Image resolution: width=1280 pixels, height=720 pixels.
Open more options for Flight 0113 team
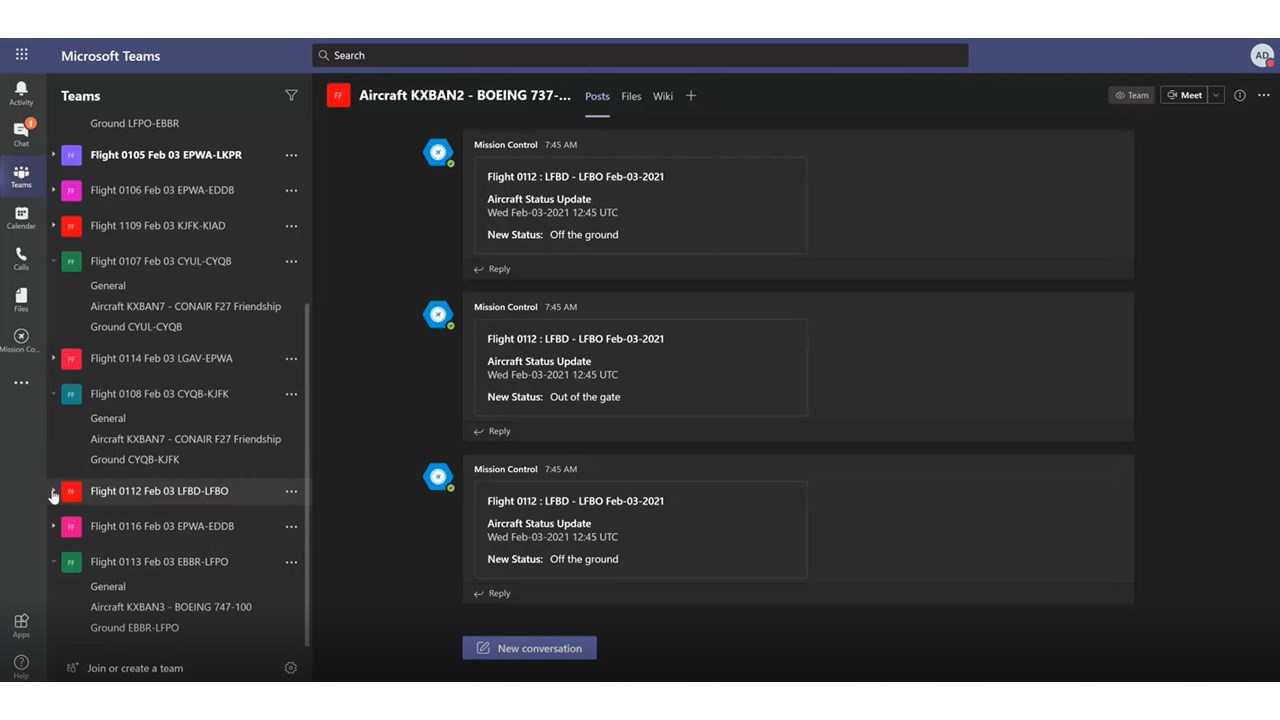tap(291, 562)
